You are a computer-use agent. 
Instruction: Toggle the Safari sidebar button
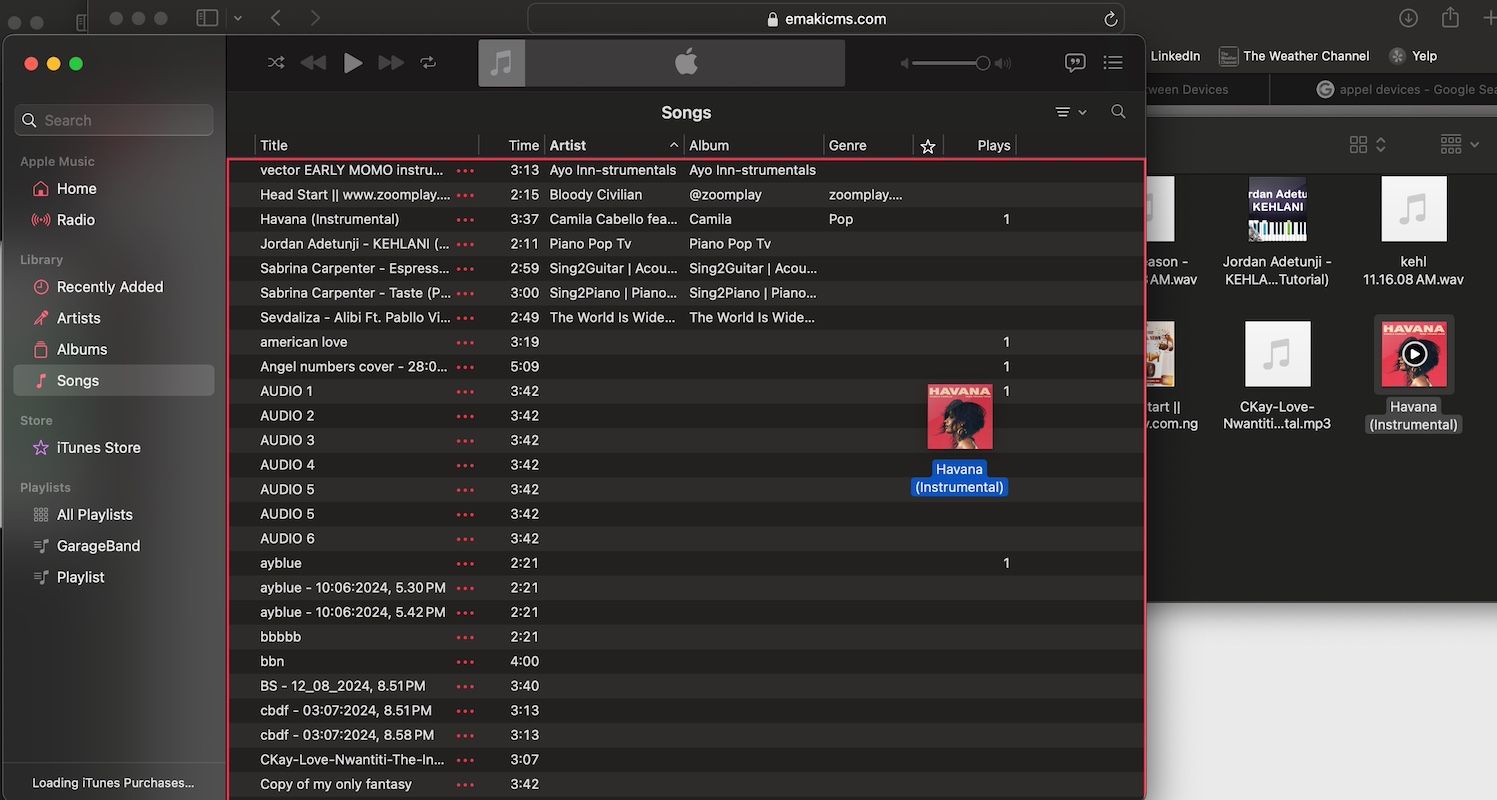207,18
